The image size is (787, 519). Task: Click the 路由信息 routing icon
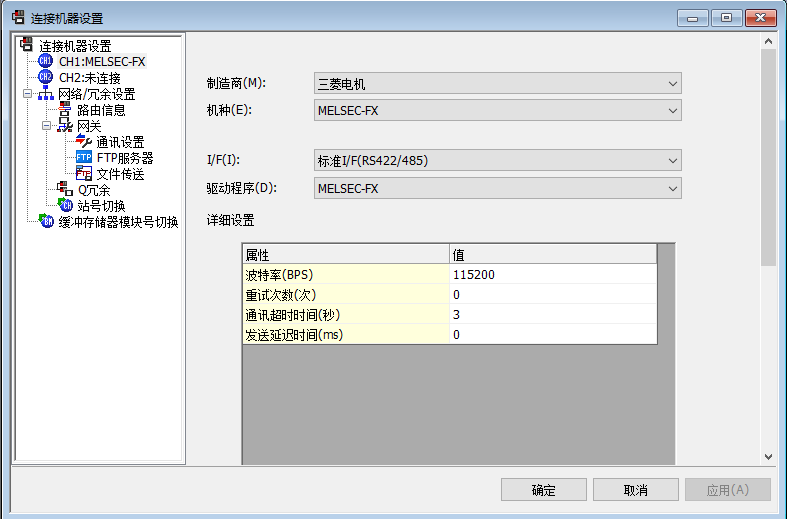click(65, 110)
